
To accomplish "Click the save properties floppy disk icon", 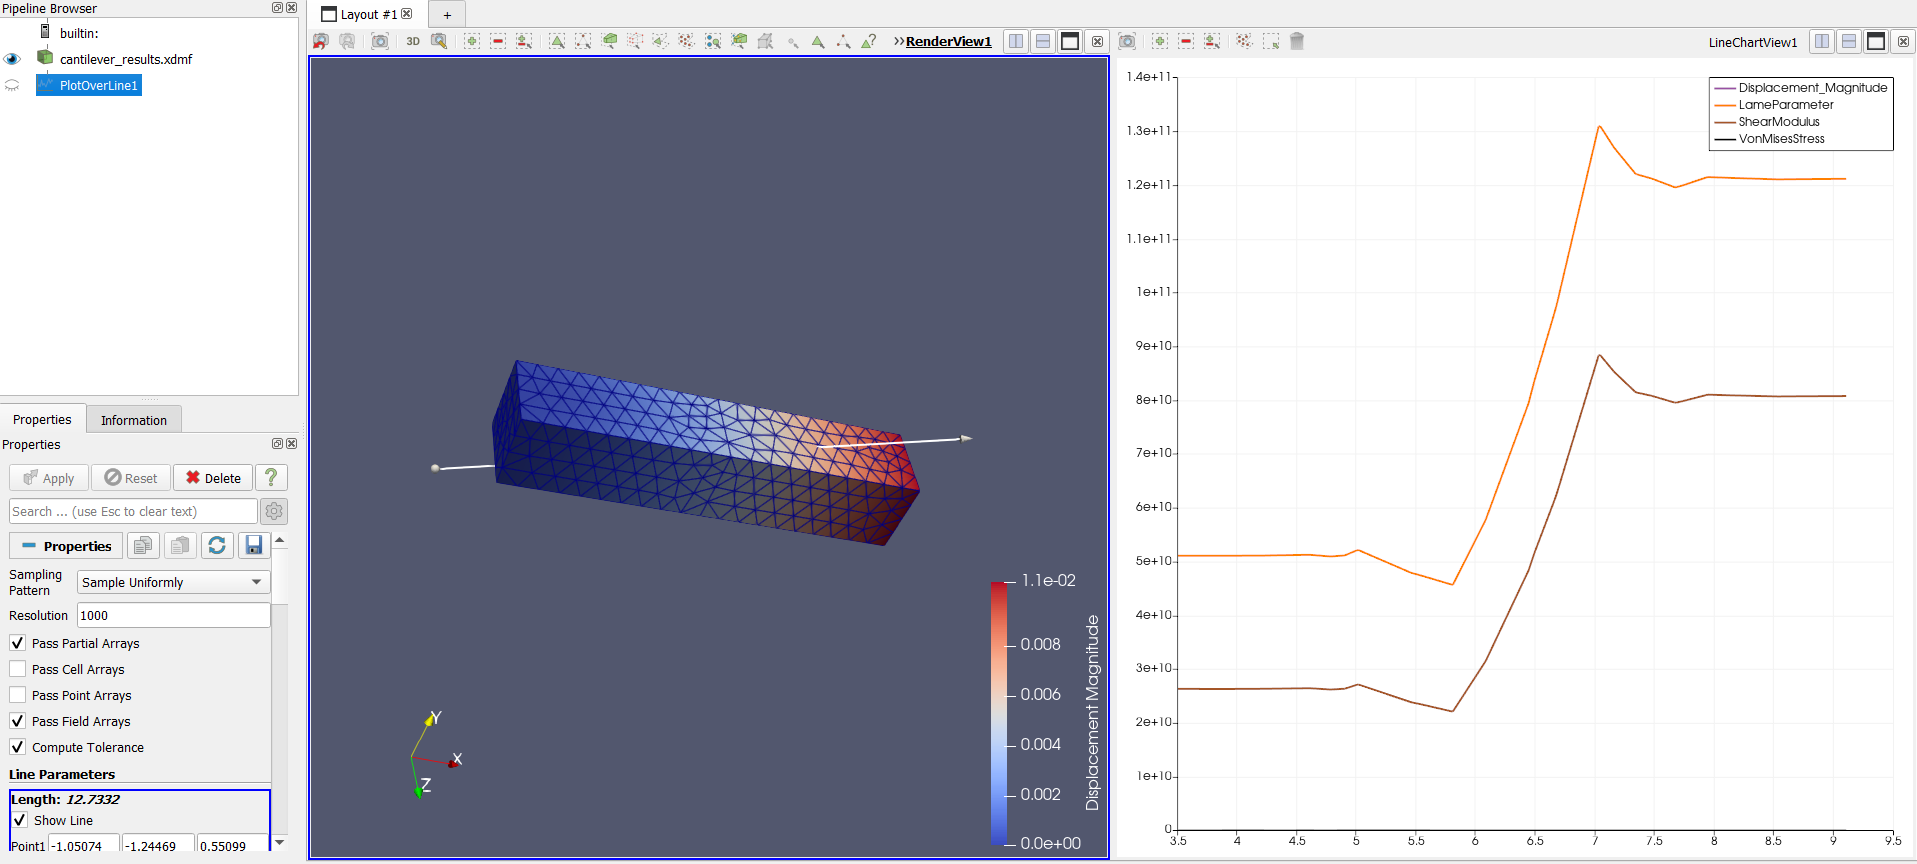I will pos(254,545).
